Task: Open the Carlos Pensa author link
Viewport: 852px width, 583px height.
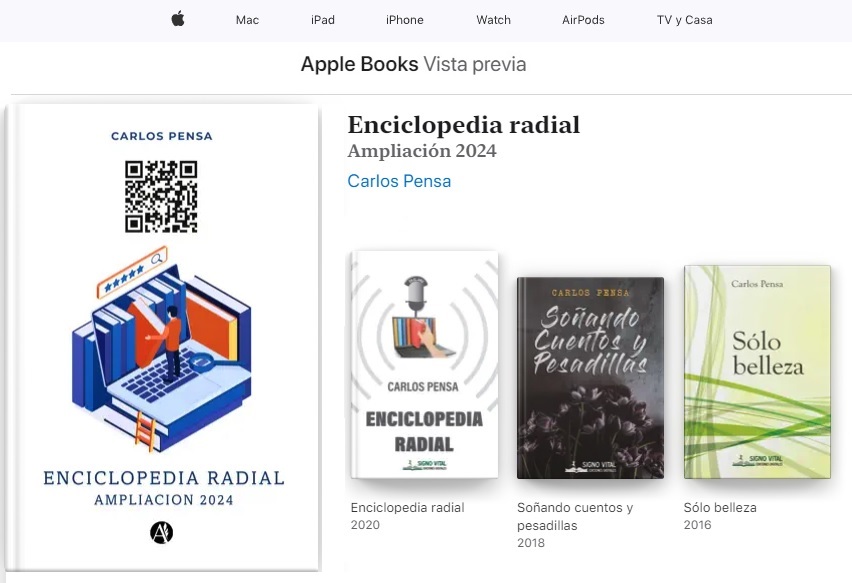Action: tap(399, 181)
